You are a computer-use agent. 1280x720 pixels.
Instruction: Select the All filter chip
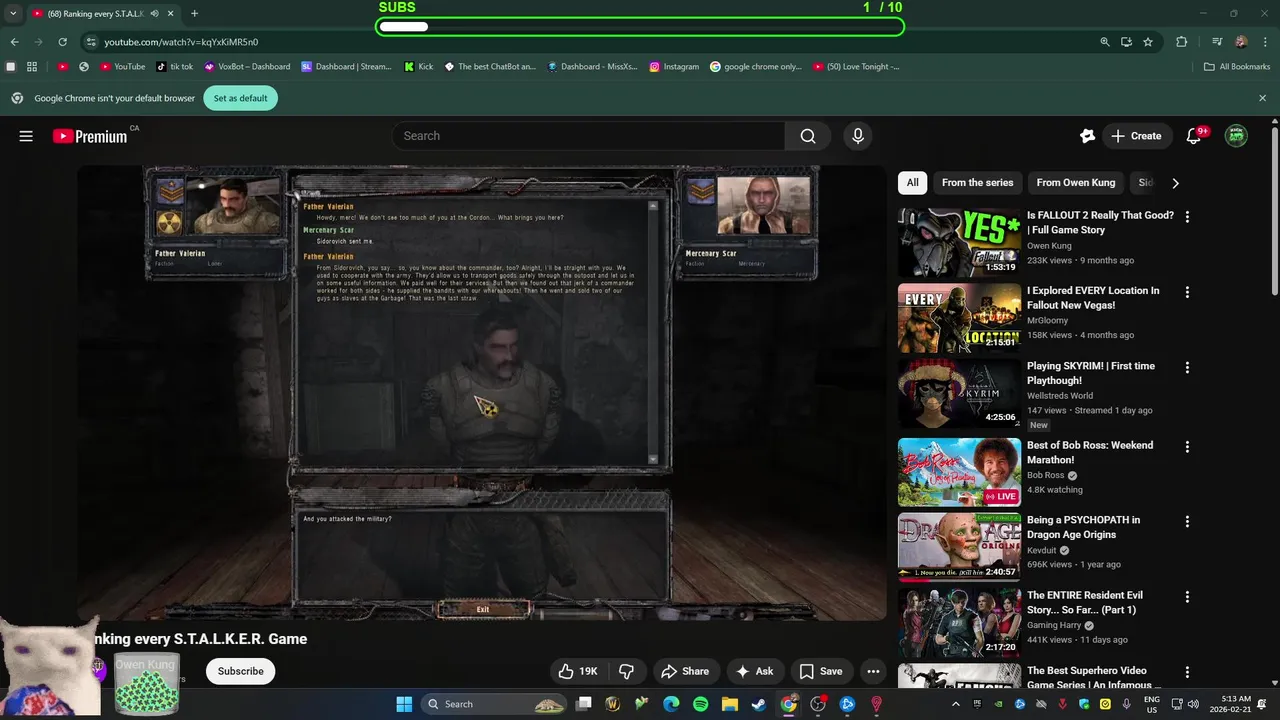912,183
